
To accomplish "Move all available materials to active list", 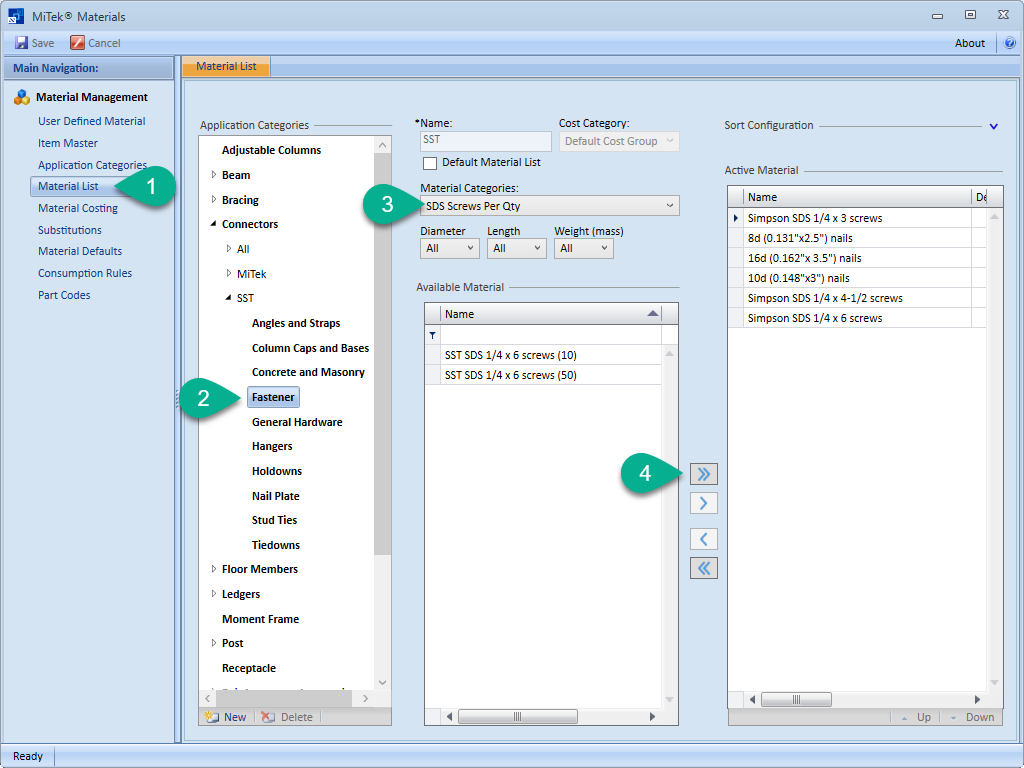I will (x=703, y=473).
